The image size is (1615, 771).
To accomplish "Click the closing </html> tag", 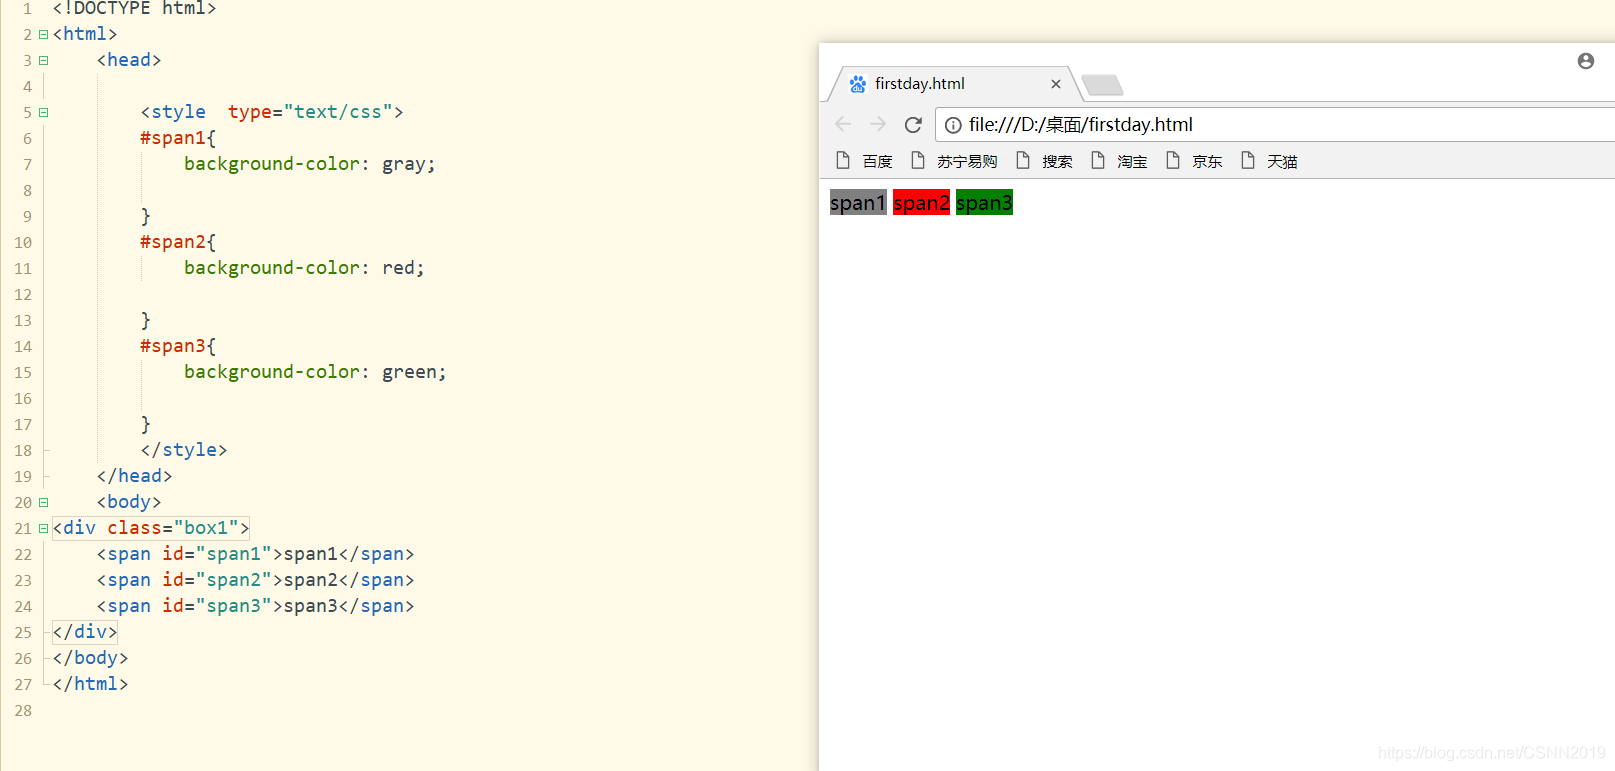I will (x=90, y=684).
